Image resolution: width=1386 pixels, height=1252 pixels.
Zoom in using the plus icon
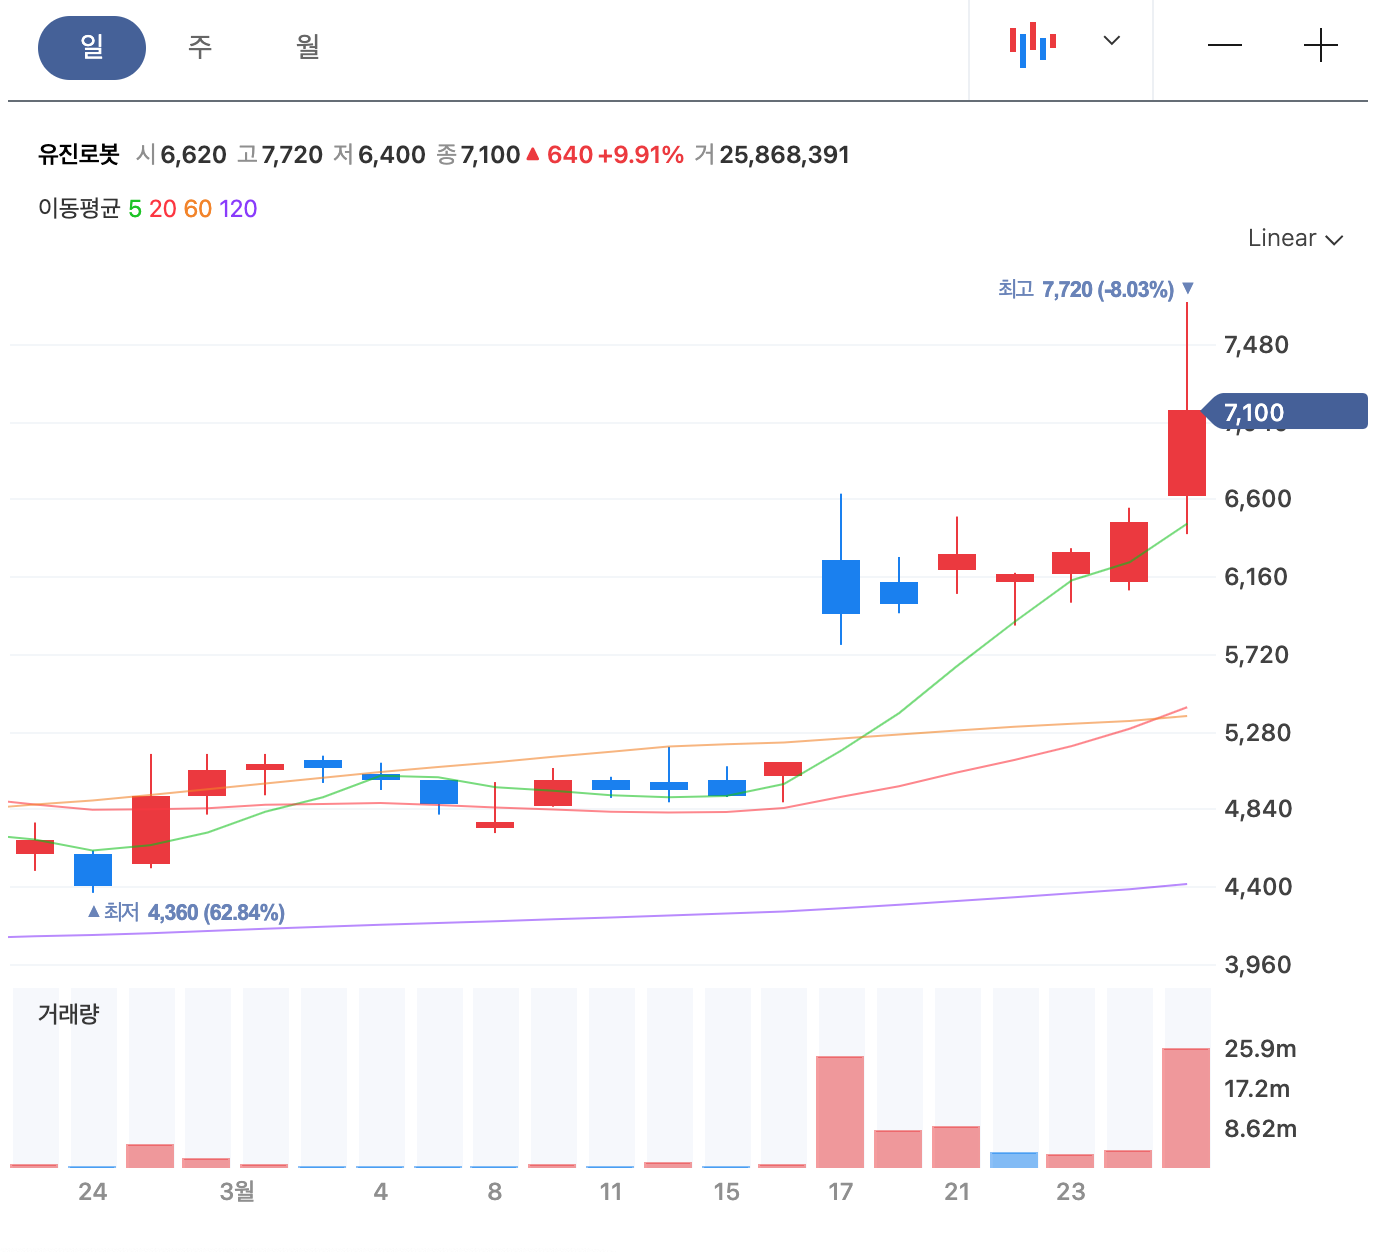1321,46
